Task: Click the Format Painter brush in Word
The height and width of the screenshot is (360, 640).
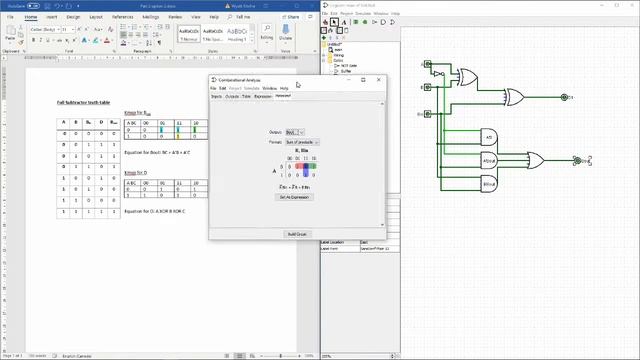Action: point(21,42)
